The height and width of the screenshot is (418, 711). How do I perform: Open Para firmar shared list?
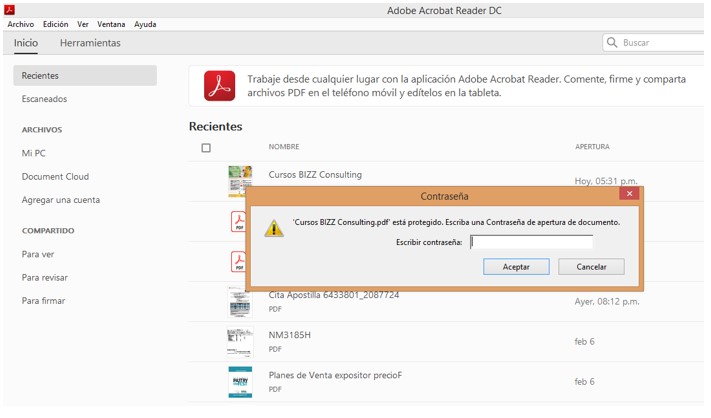(44, 301)
